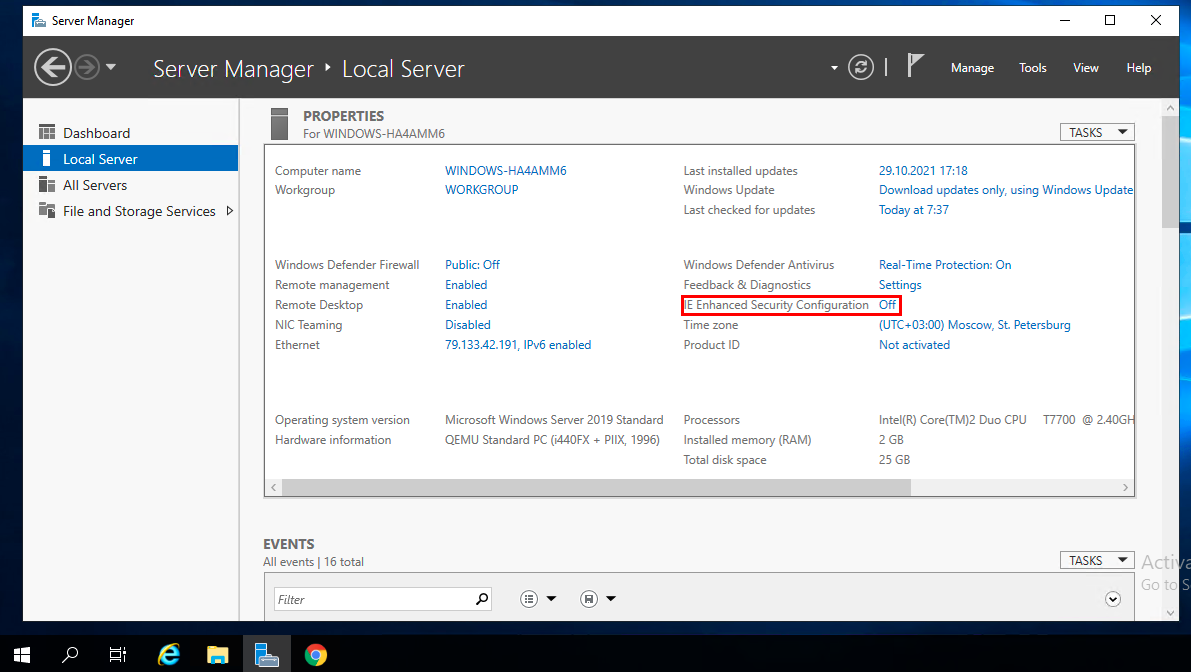Image resolution: width=1191 pixels, height=672 pixels.
Task: Click Server Manager taskbar icon
Action: coord(267,655)
